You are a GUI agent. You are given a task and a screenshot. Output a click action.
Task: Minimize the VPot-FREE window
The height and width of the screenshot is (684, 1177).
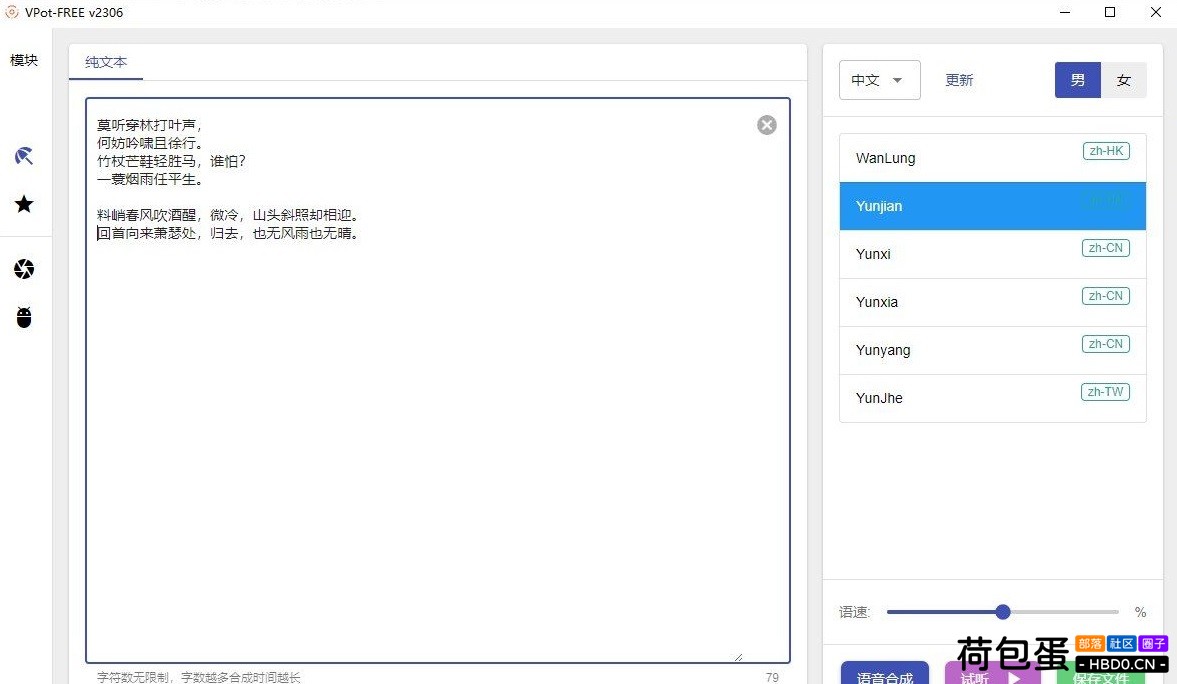pyautogui.click(x=1064, y=12)
